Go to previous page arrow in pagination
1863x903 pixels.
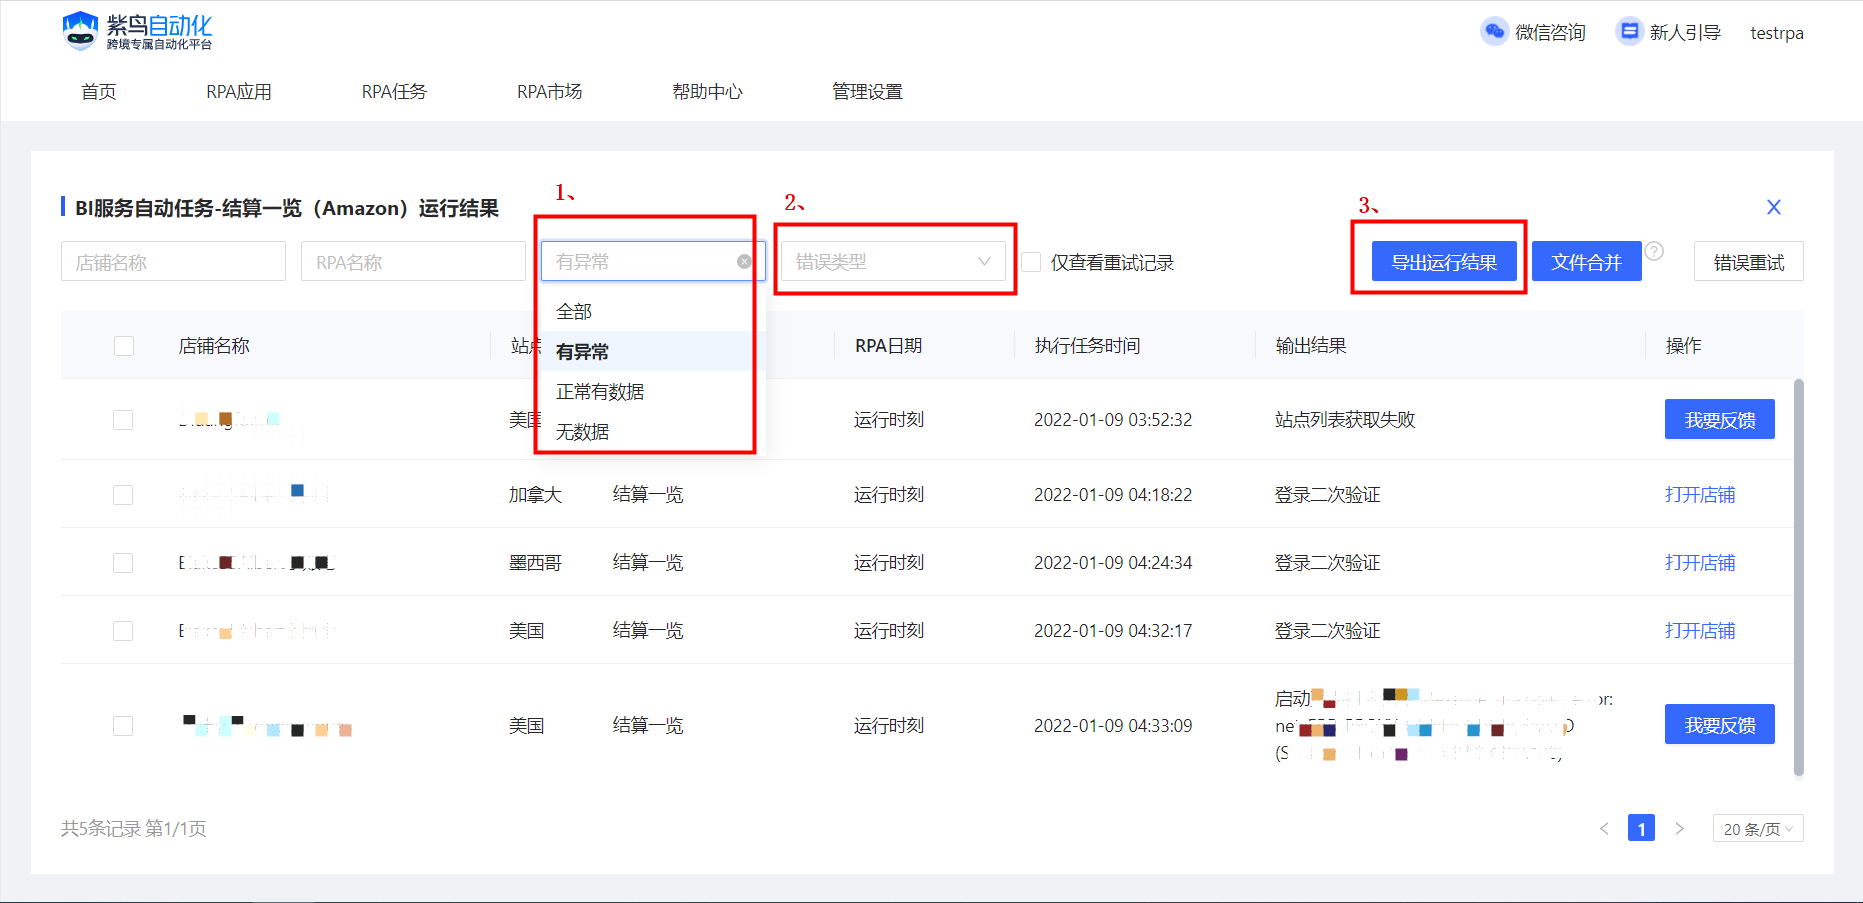tap(1604, 829)
